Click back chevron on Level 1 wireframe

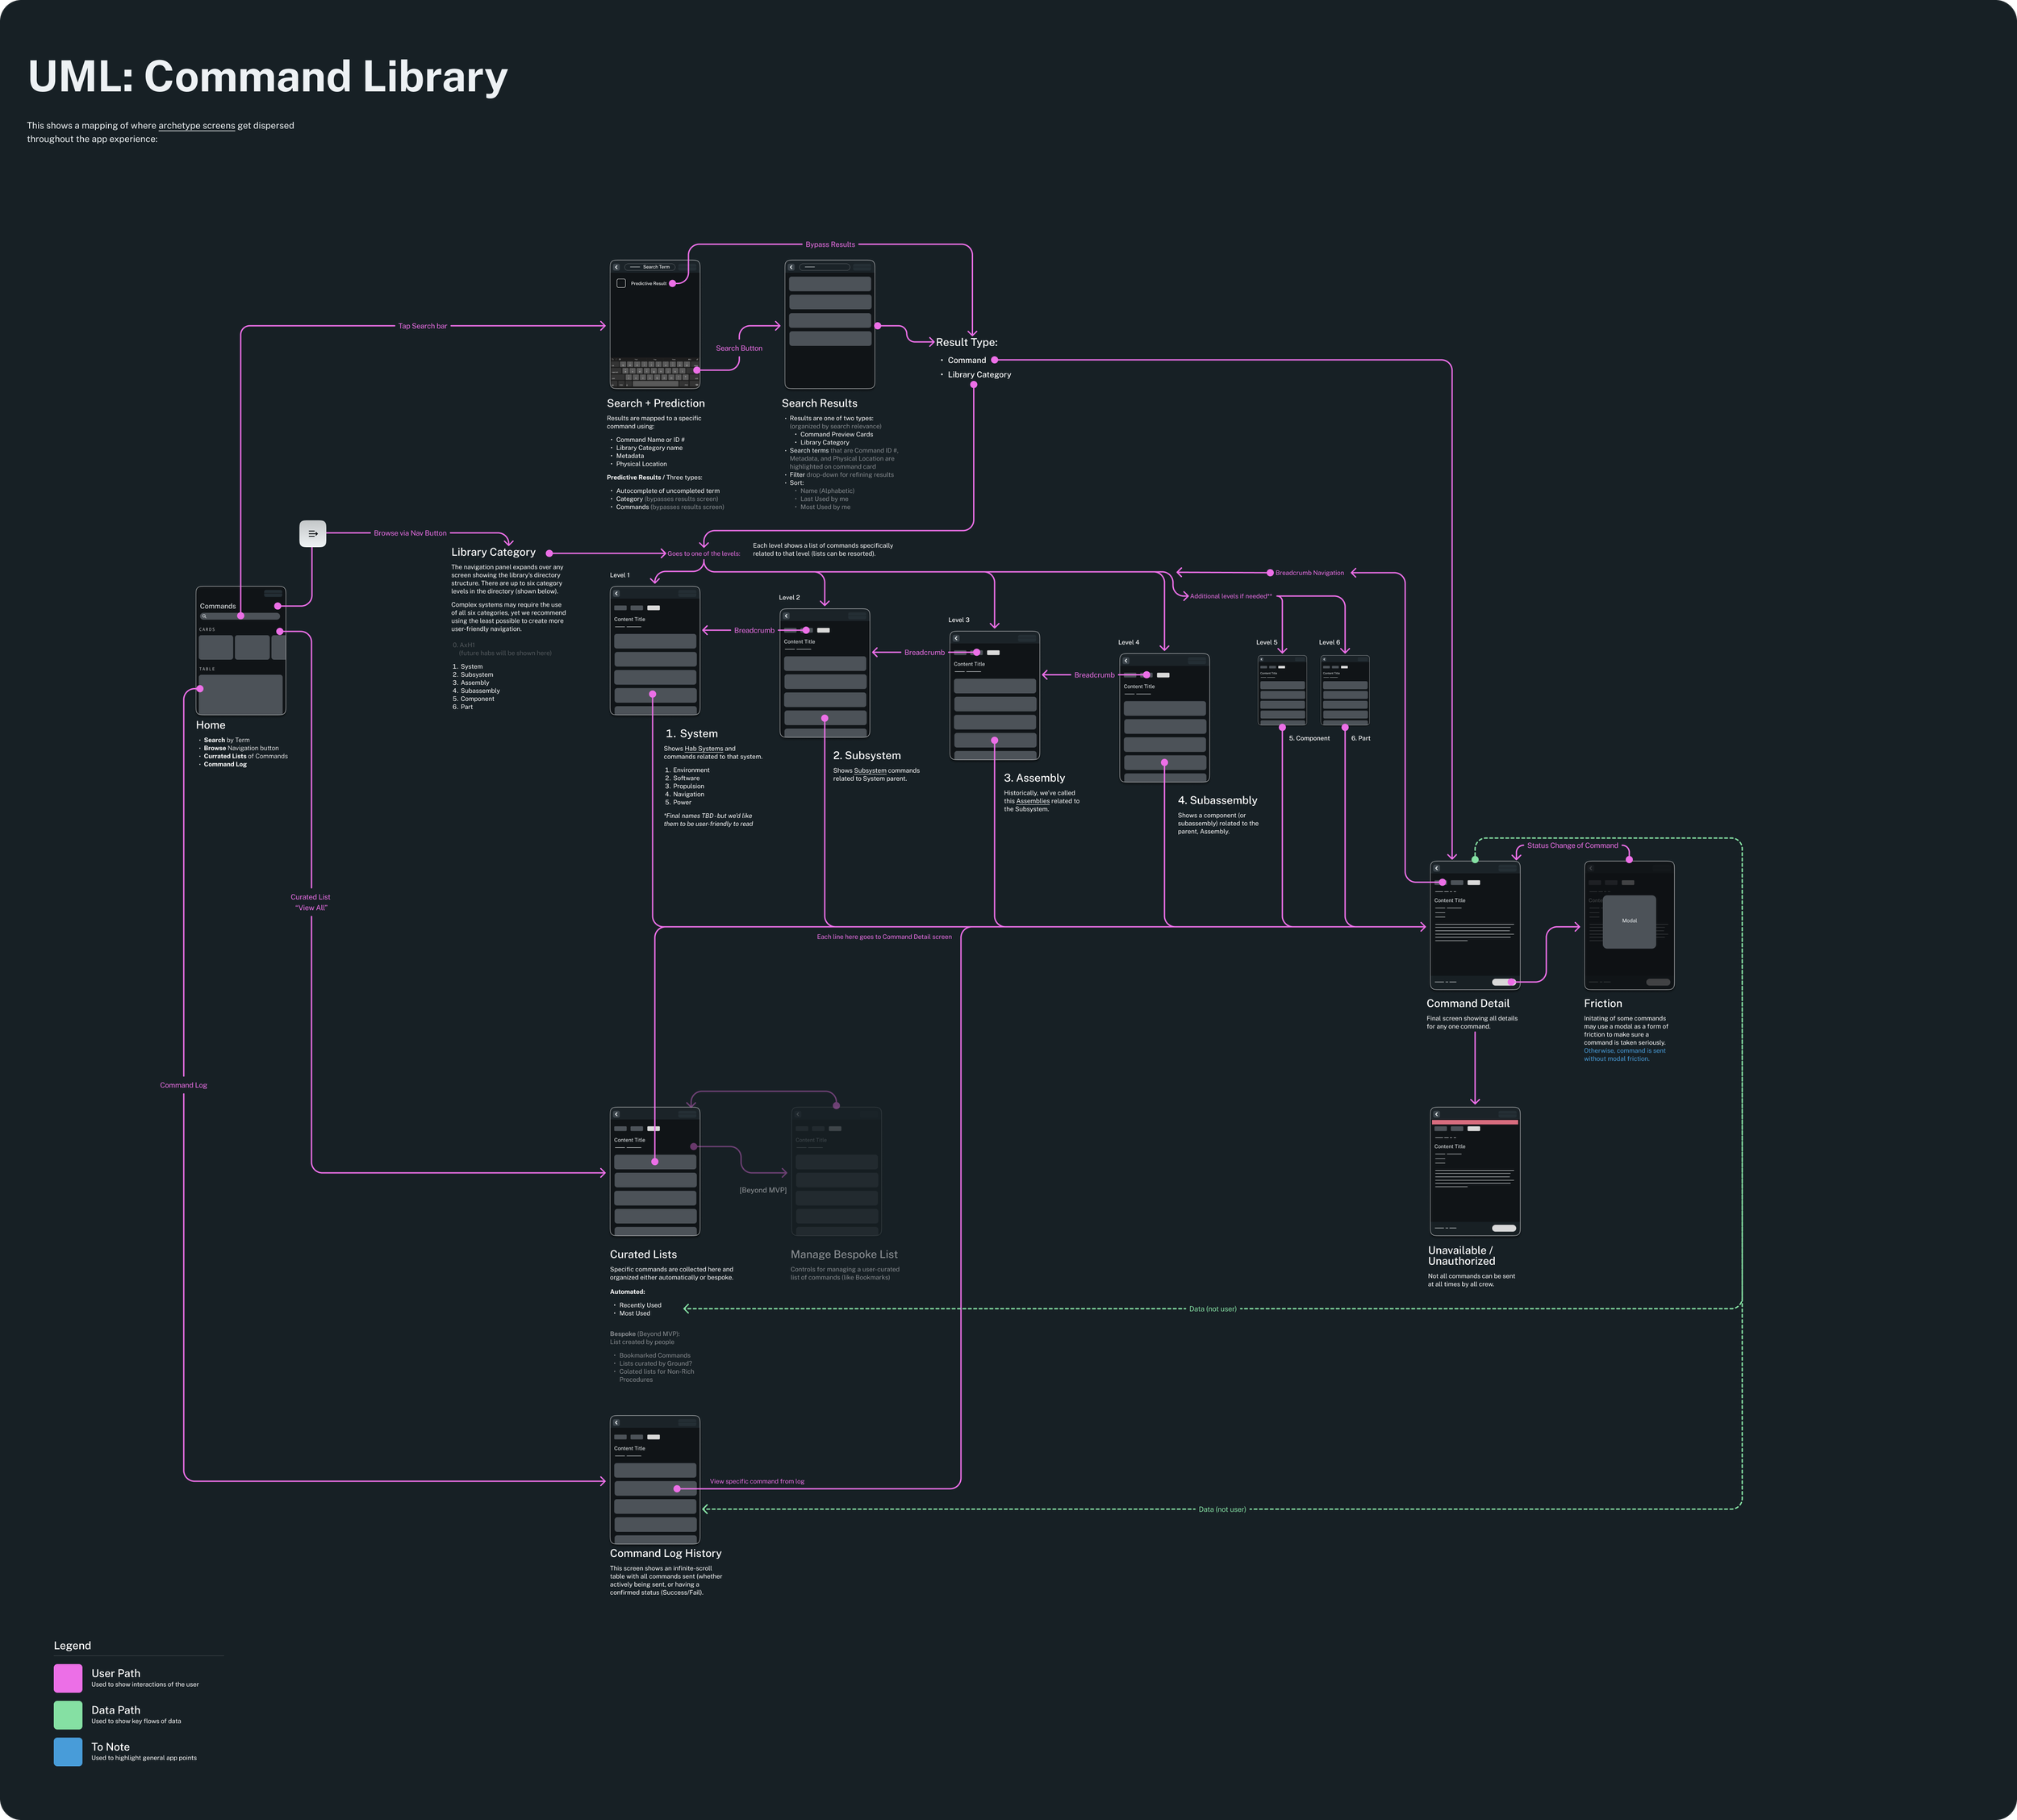tap(617, 593)
